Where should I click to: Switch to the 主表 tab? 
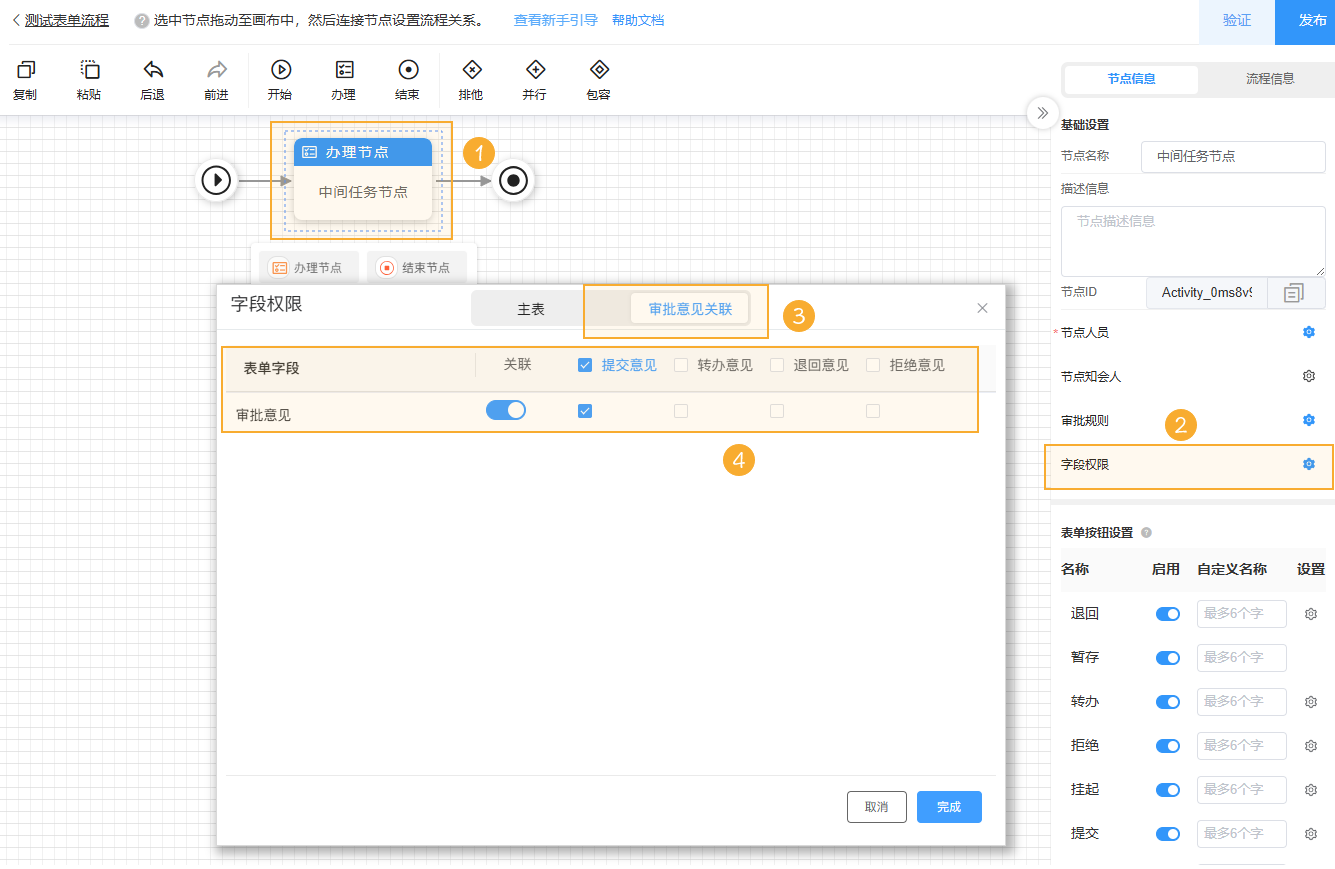pyautogui.click(x=527, y=307)
